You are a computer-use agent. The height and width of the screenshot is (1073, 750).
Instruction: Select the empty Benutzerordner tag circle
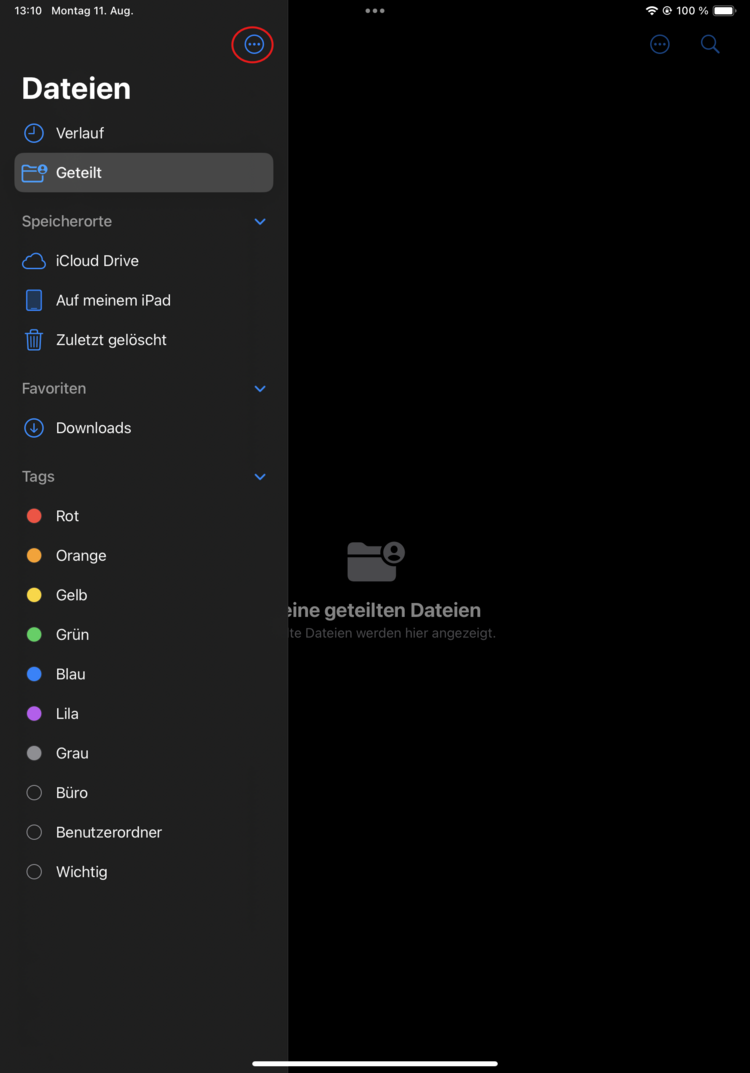[34, 832]
